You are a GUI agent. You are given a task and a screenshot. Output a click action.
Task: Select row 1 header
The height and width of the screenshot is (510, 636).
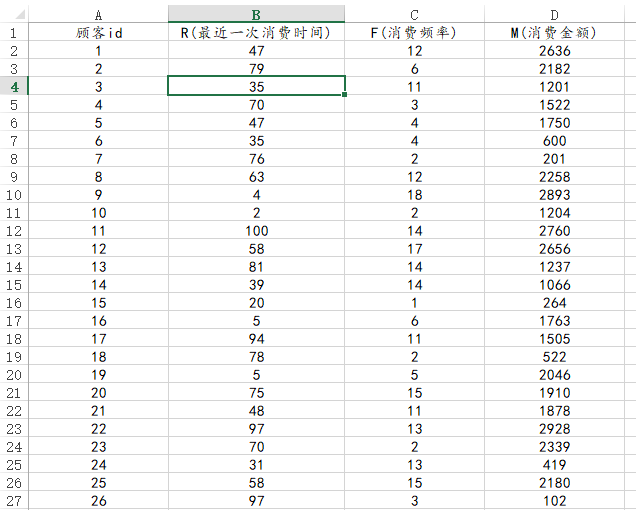coord(14,32)
